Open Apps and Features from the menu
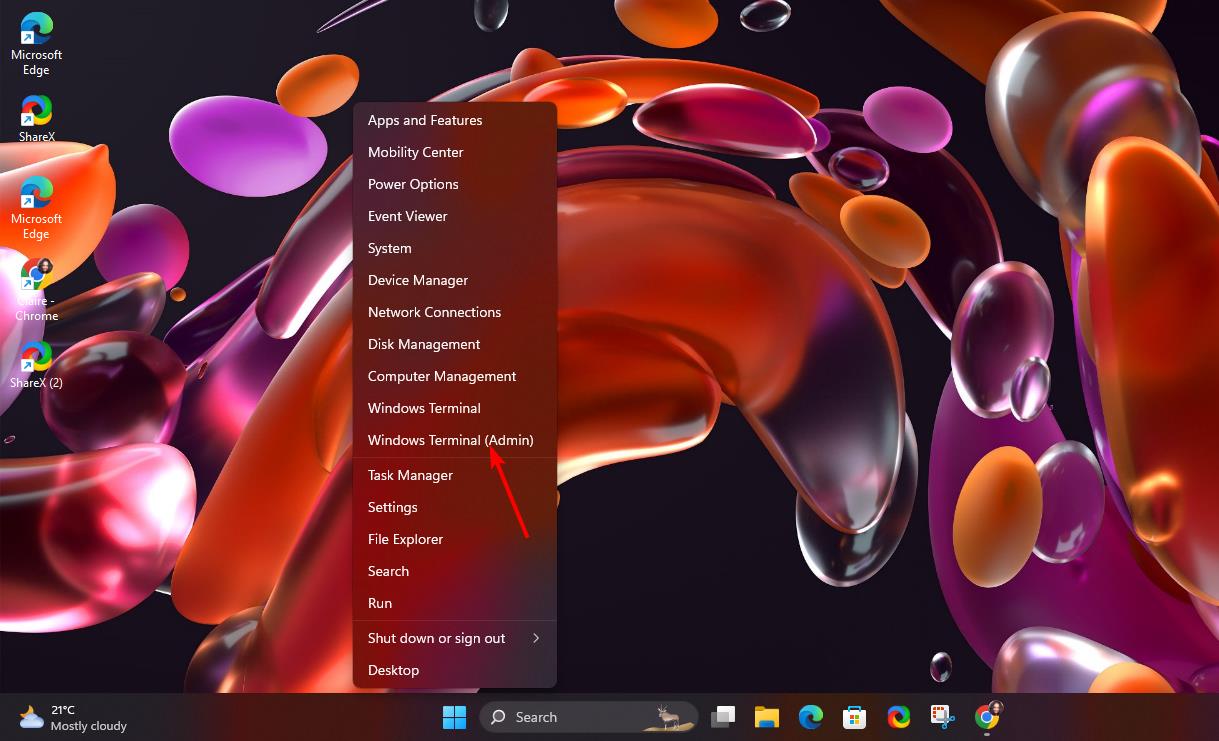1219x741 pixels. coord(455,120)
